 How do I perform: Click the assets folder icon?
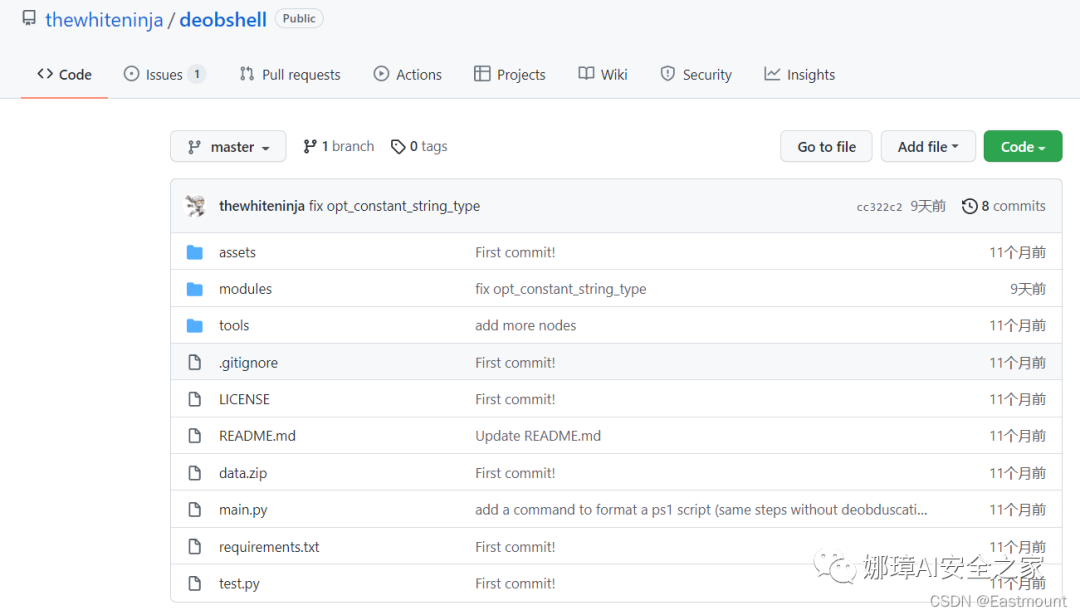(195, 253)
